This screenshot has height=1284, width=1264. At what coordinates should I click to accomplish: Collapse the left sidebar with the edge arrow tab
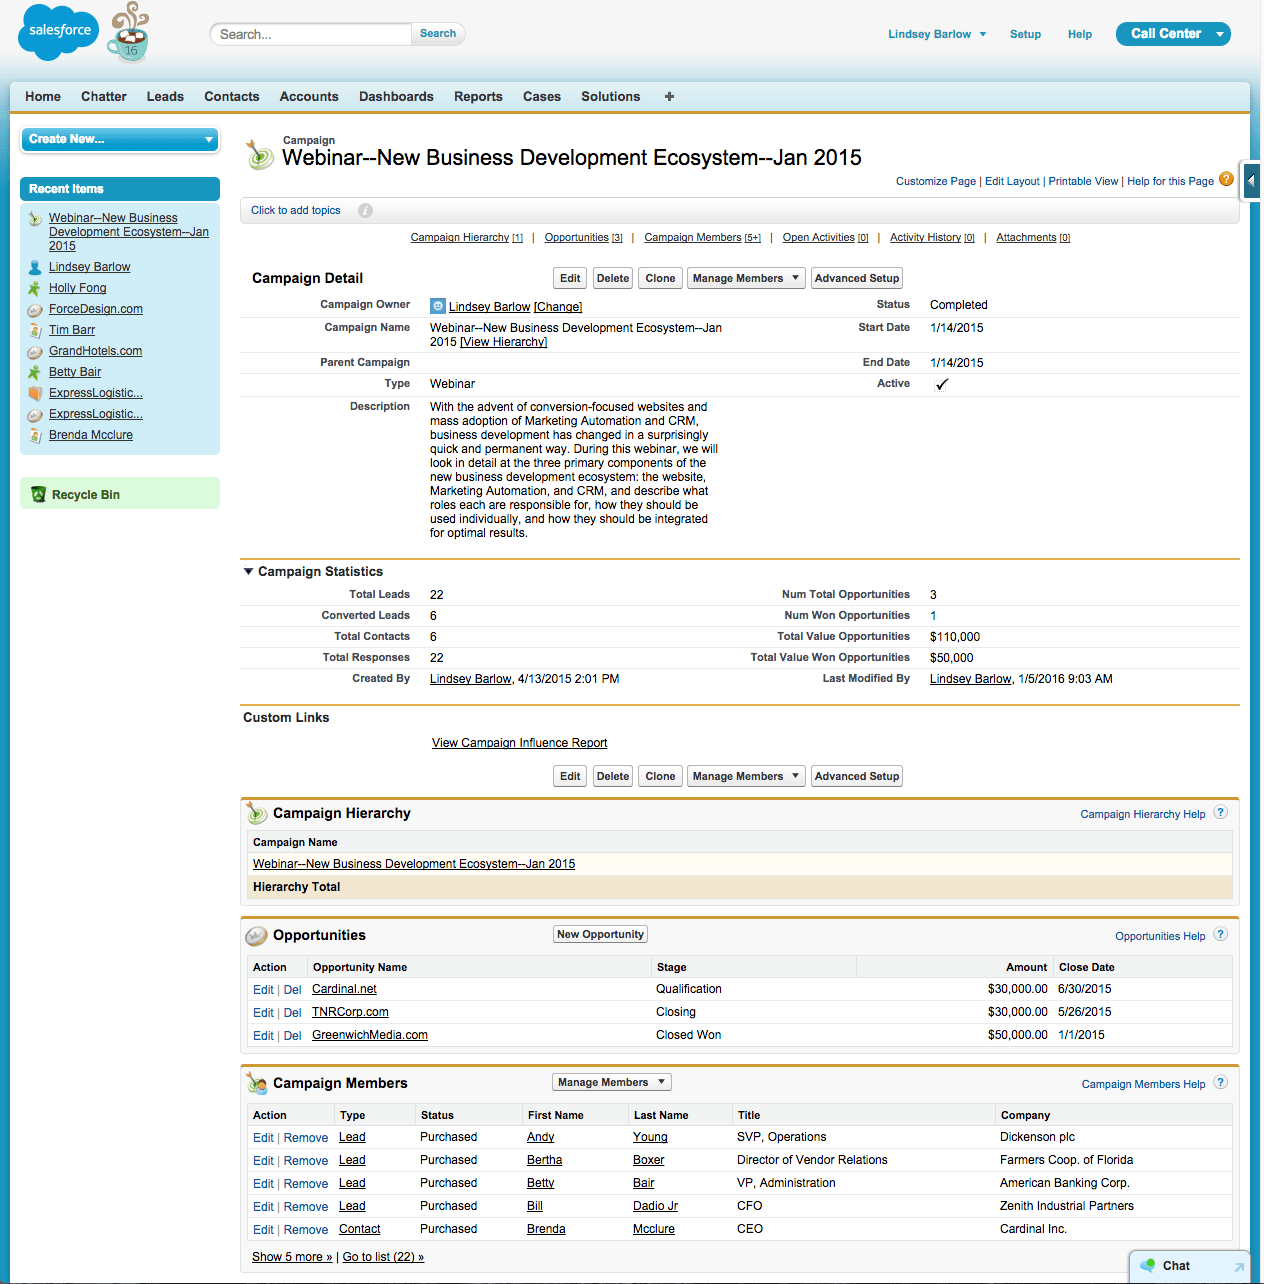1251,181
